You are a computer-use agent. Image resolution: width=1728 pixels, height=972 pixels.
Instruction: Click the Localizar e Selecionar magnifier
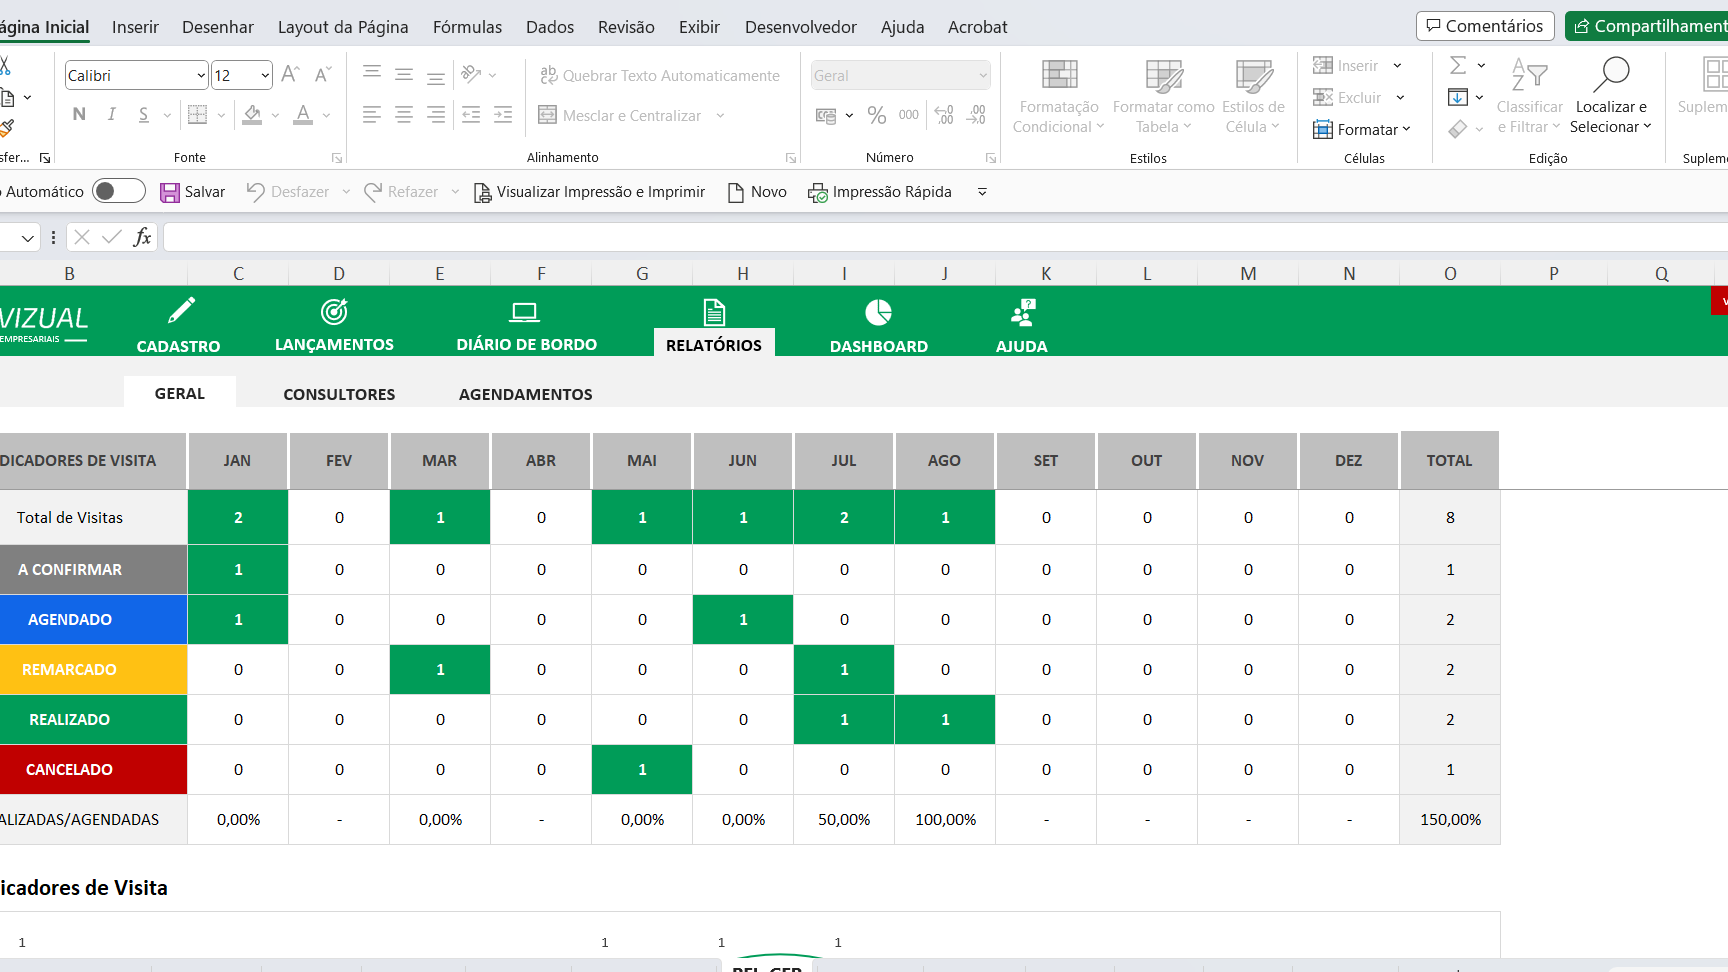[1611, 74]
